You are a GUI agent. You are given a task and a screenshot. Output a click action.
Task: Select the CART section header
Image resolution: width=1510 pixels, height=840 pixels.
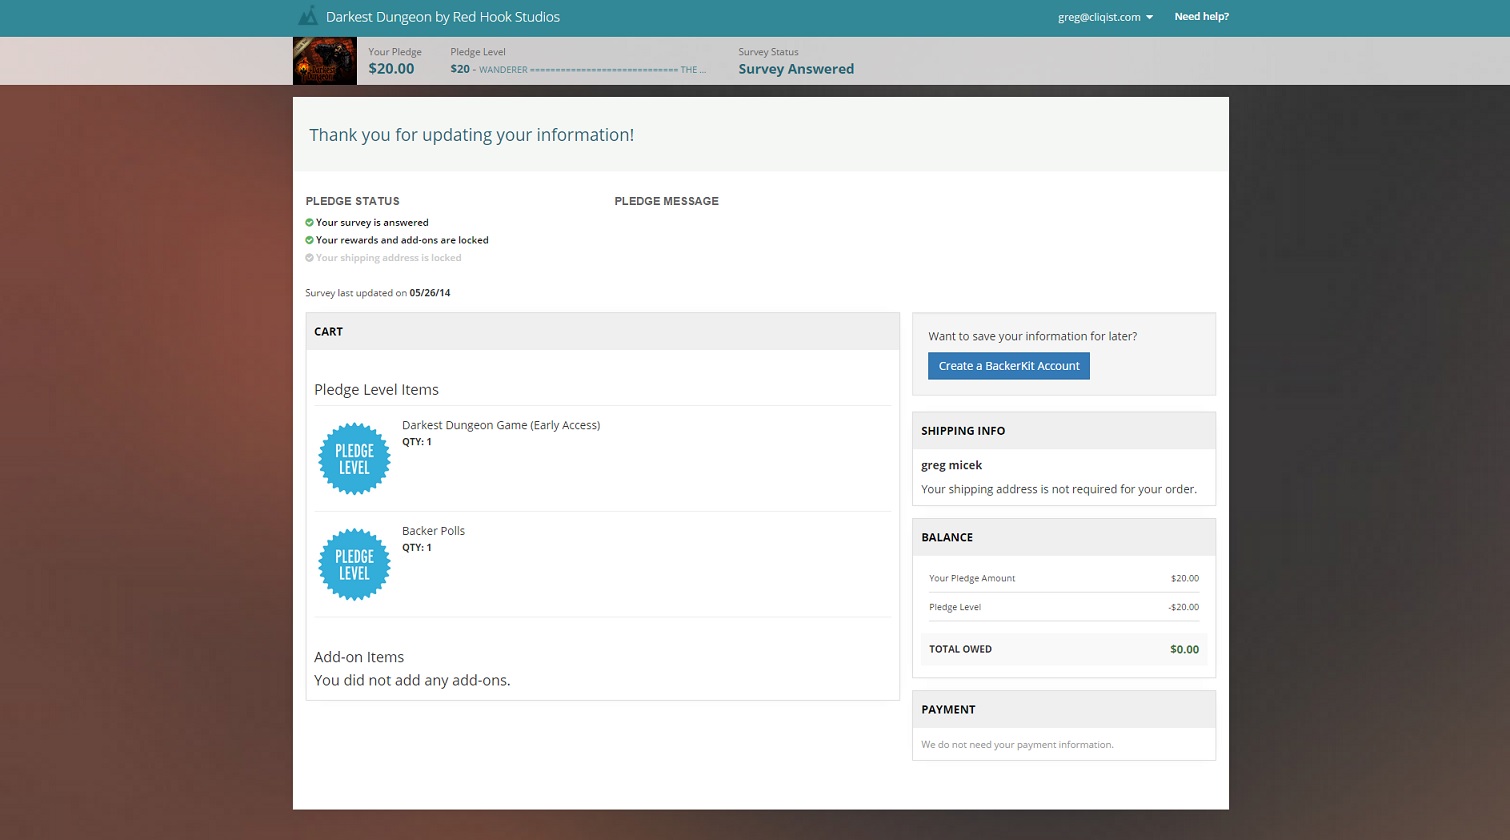(328, 331)
